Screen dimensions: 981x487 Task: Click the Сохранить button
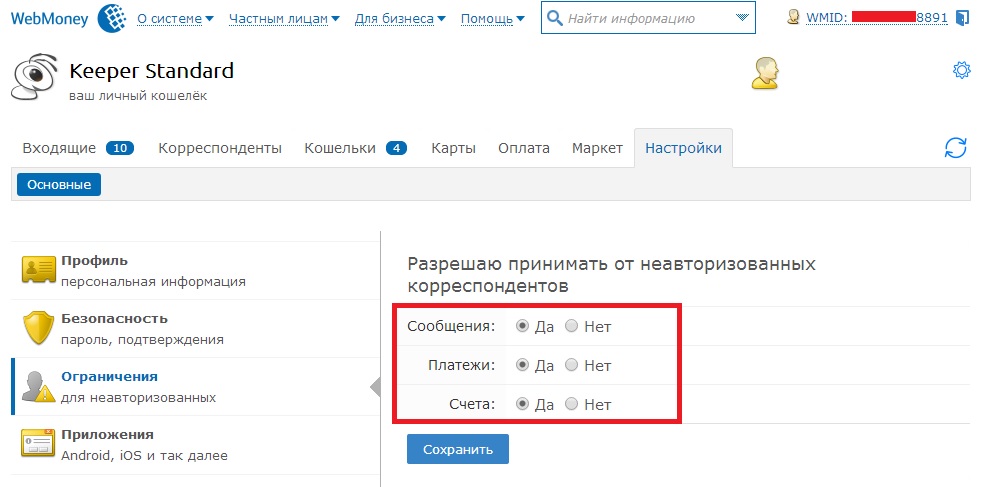458,449
